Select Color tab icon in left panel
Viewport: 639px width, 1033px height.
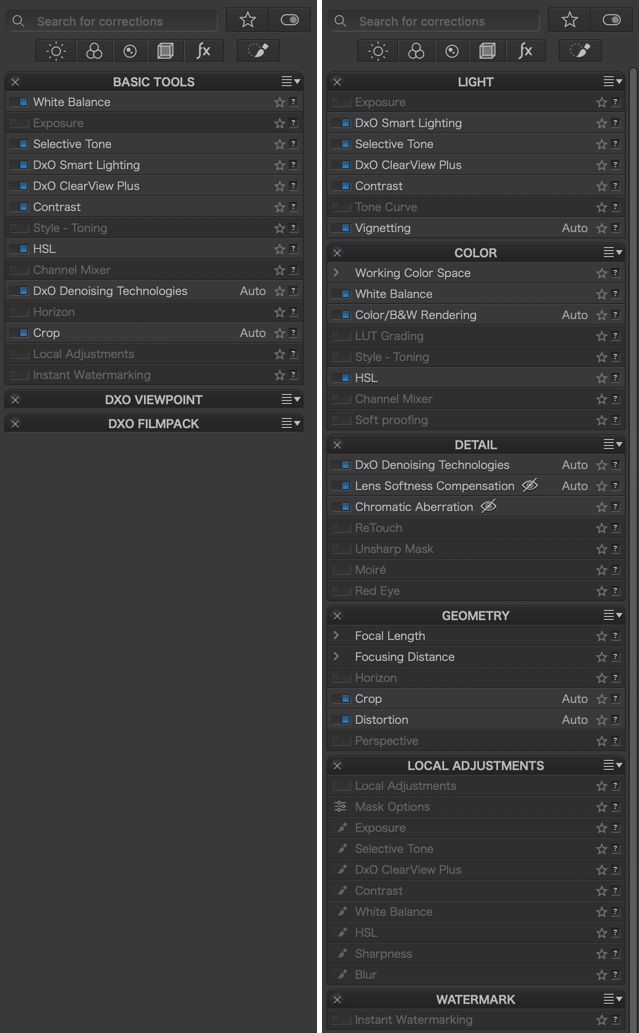click(x=94, y=51)
